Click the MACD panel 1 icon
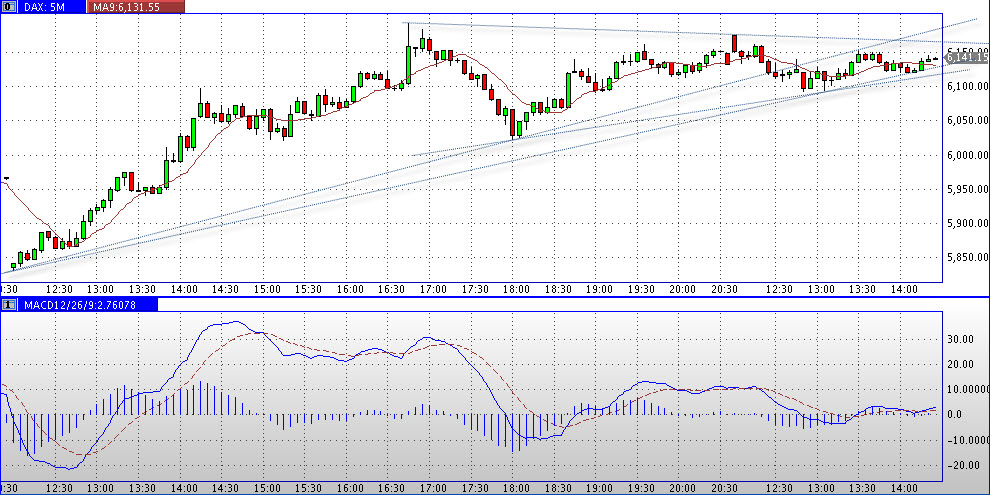 (7, 303)
